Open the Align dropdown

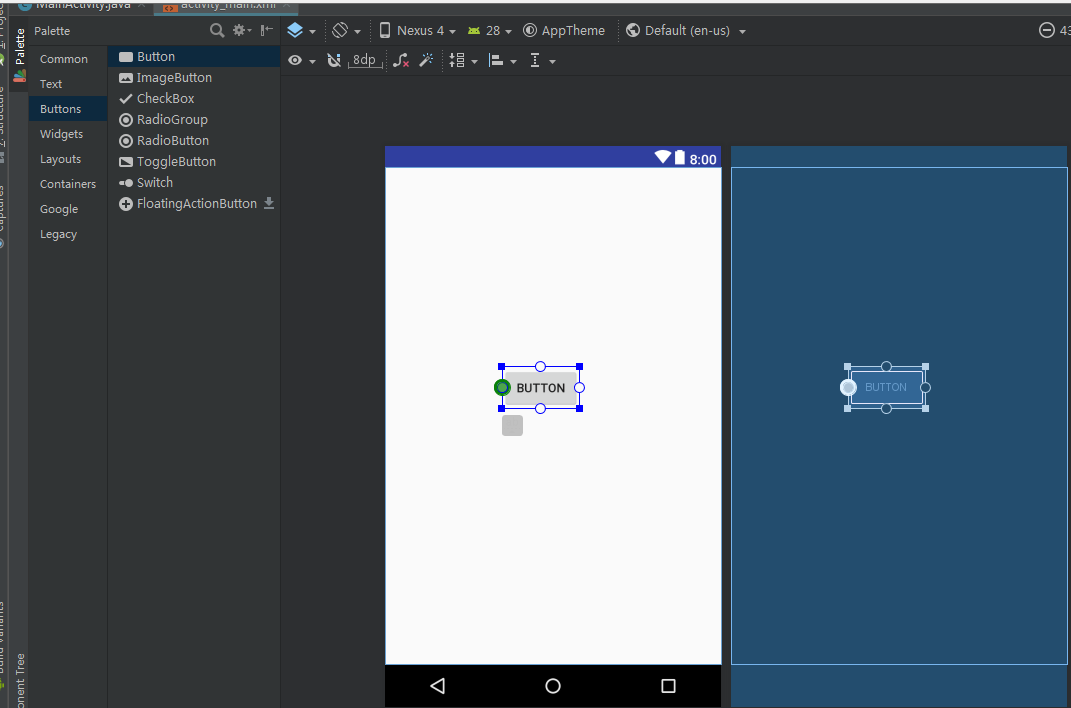coord(503,61)
